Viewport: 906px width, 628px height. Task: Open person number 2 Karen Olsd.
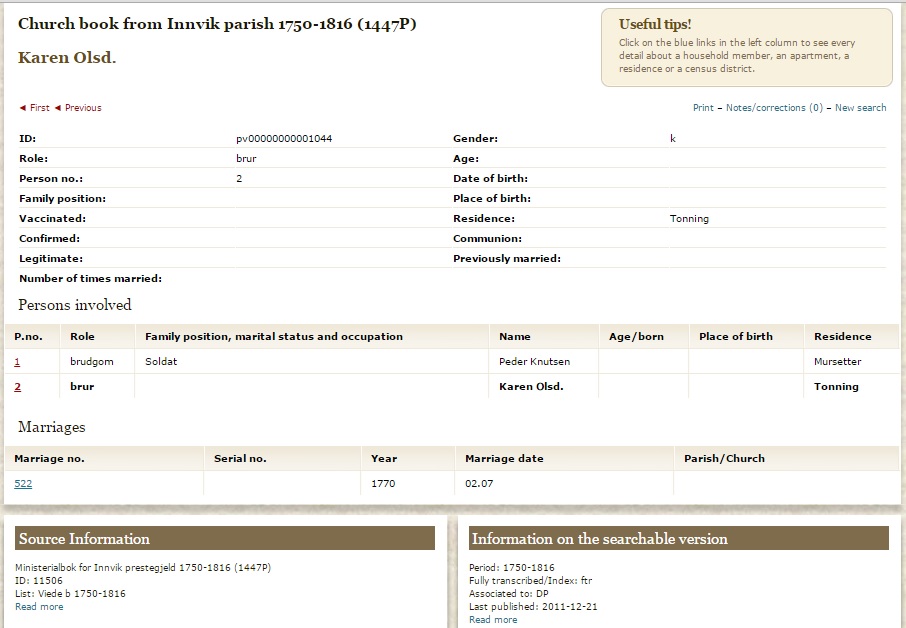(17, 387)
